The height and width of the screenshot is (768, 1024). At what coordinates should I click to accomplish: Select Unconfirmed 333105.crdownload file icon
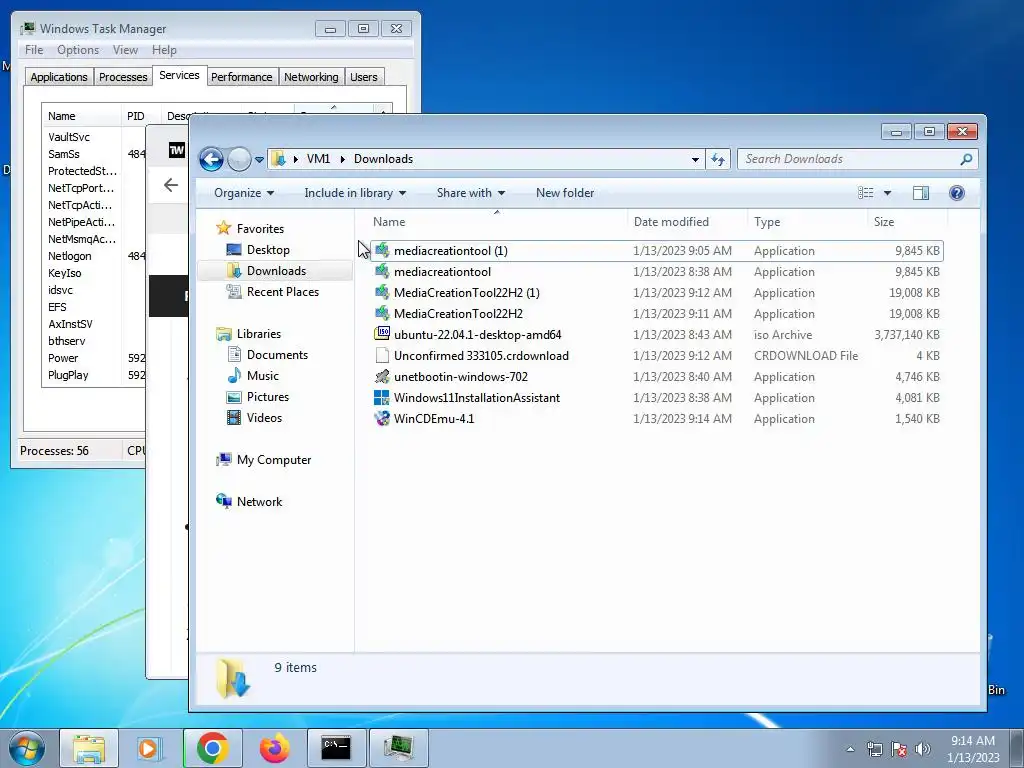(x=382, y=355)
